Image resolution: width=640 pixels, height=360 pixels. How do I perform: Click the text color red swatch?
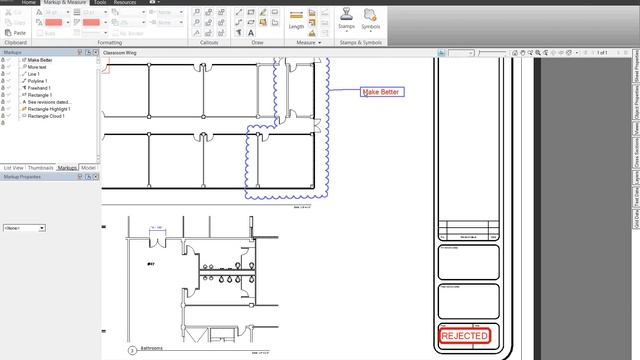53,22
